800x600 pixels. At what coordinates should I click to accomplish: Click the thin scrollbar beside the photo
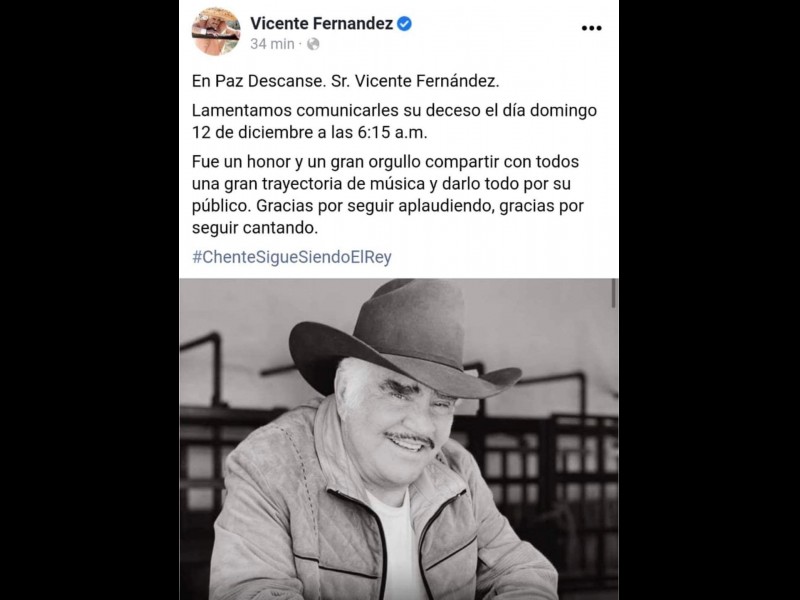click(614, 293)
